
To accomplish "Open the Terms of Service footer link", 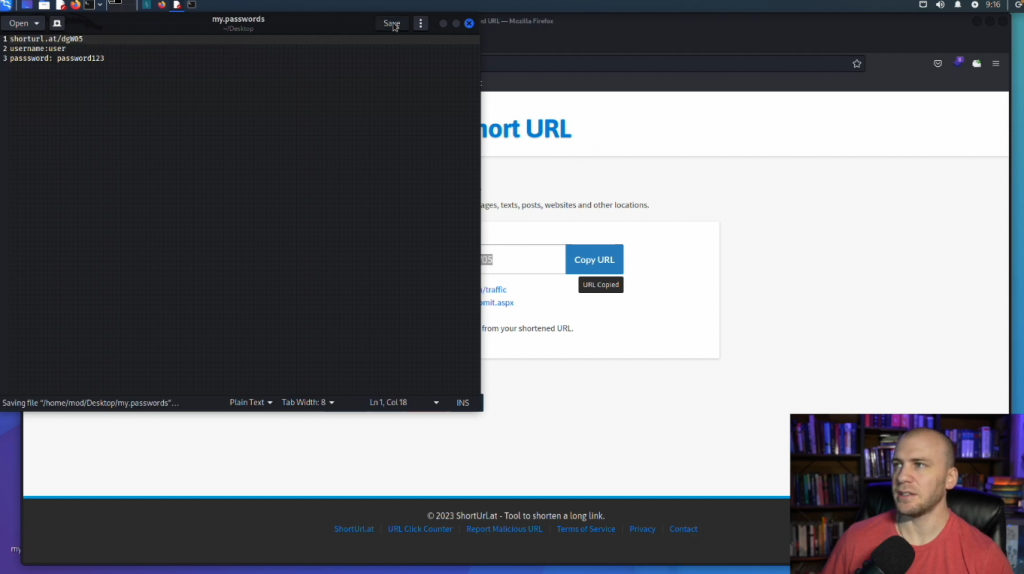I will (586, 529).
